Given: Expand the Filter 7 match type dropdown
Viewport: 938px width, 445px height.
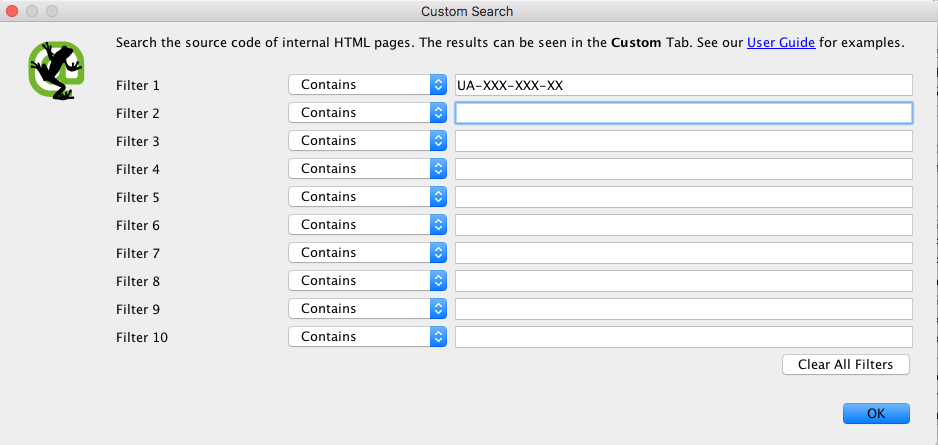Looking at the screenshot, I should [367, 253].
